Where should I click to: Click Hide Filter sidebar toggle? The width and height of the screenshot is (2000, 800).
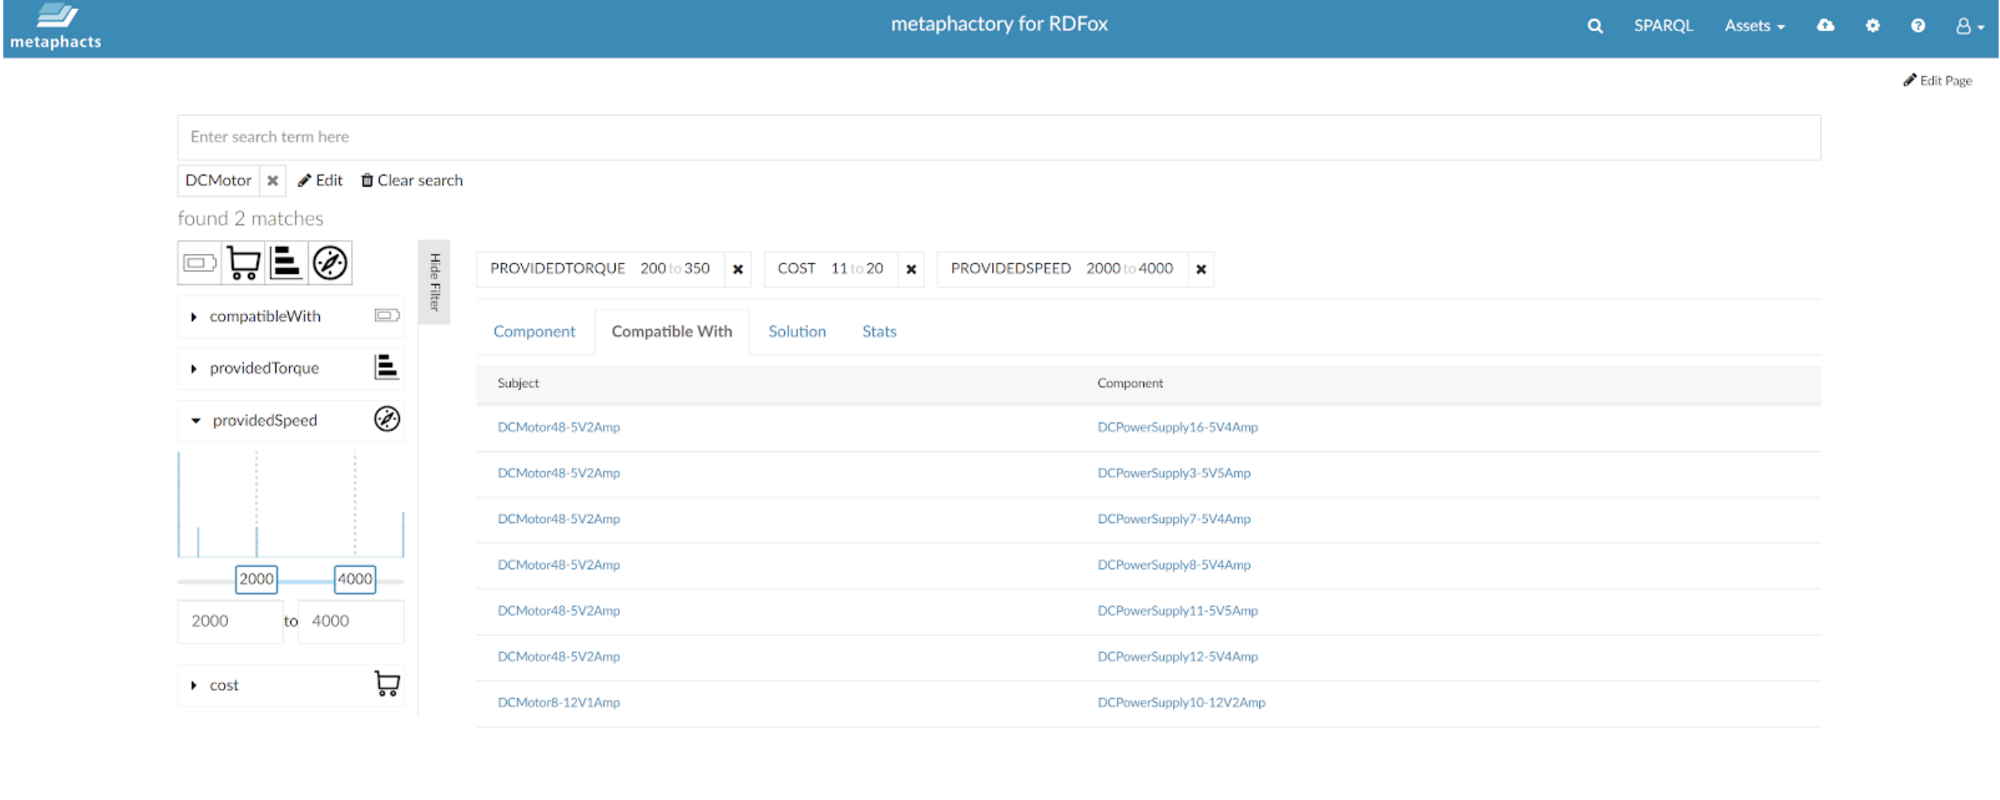tap(434, 282)
